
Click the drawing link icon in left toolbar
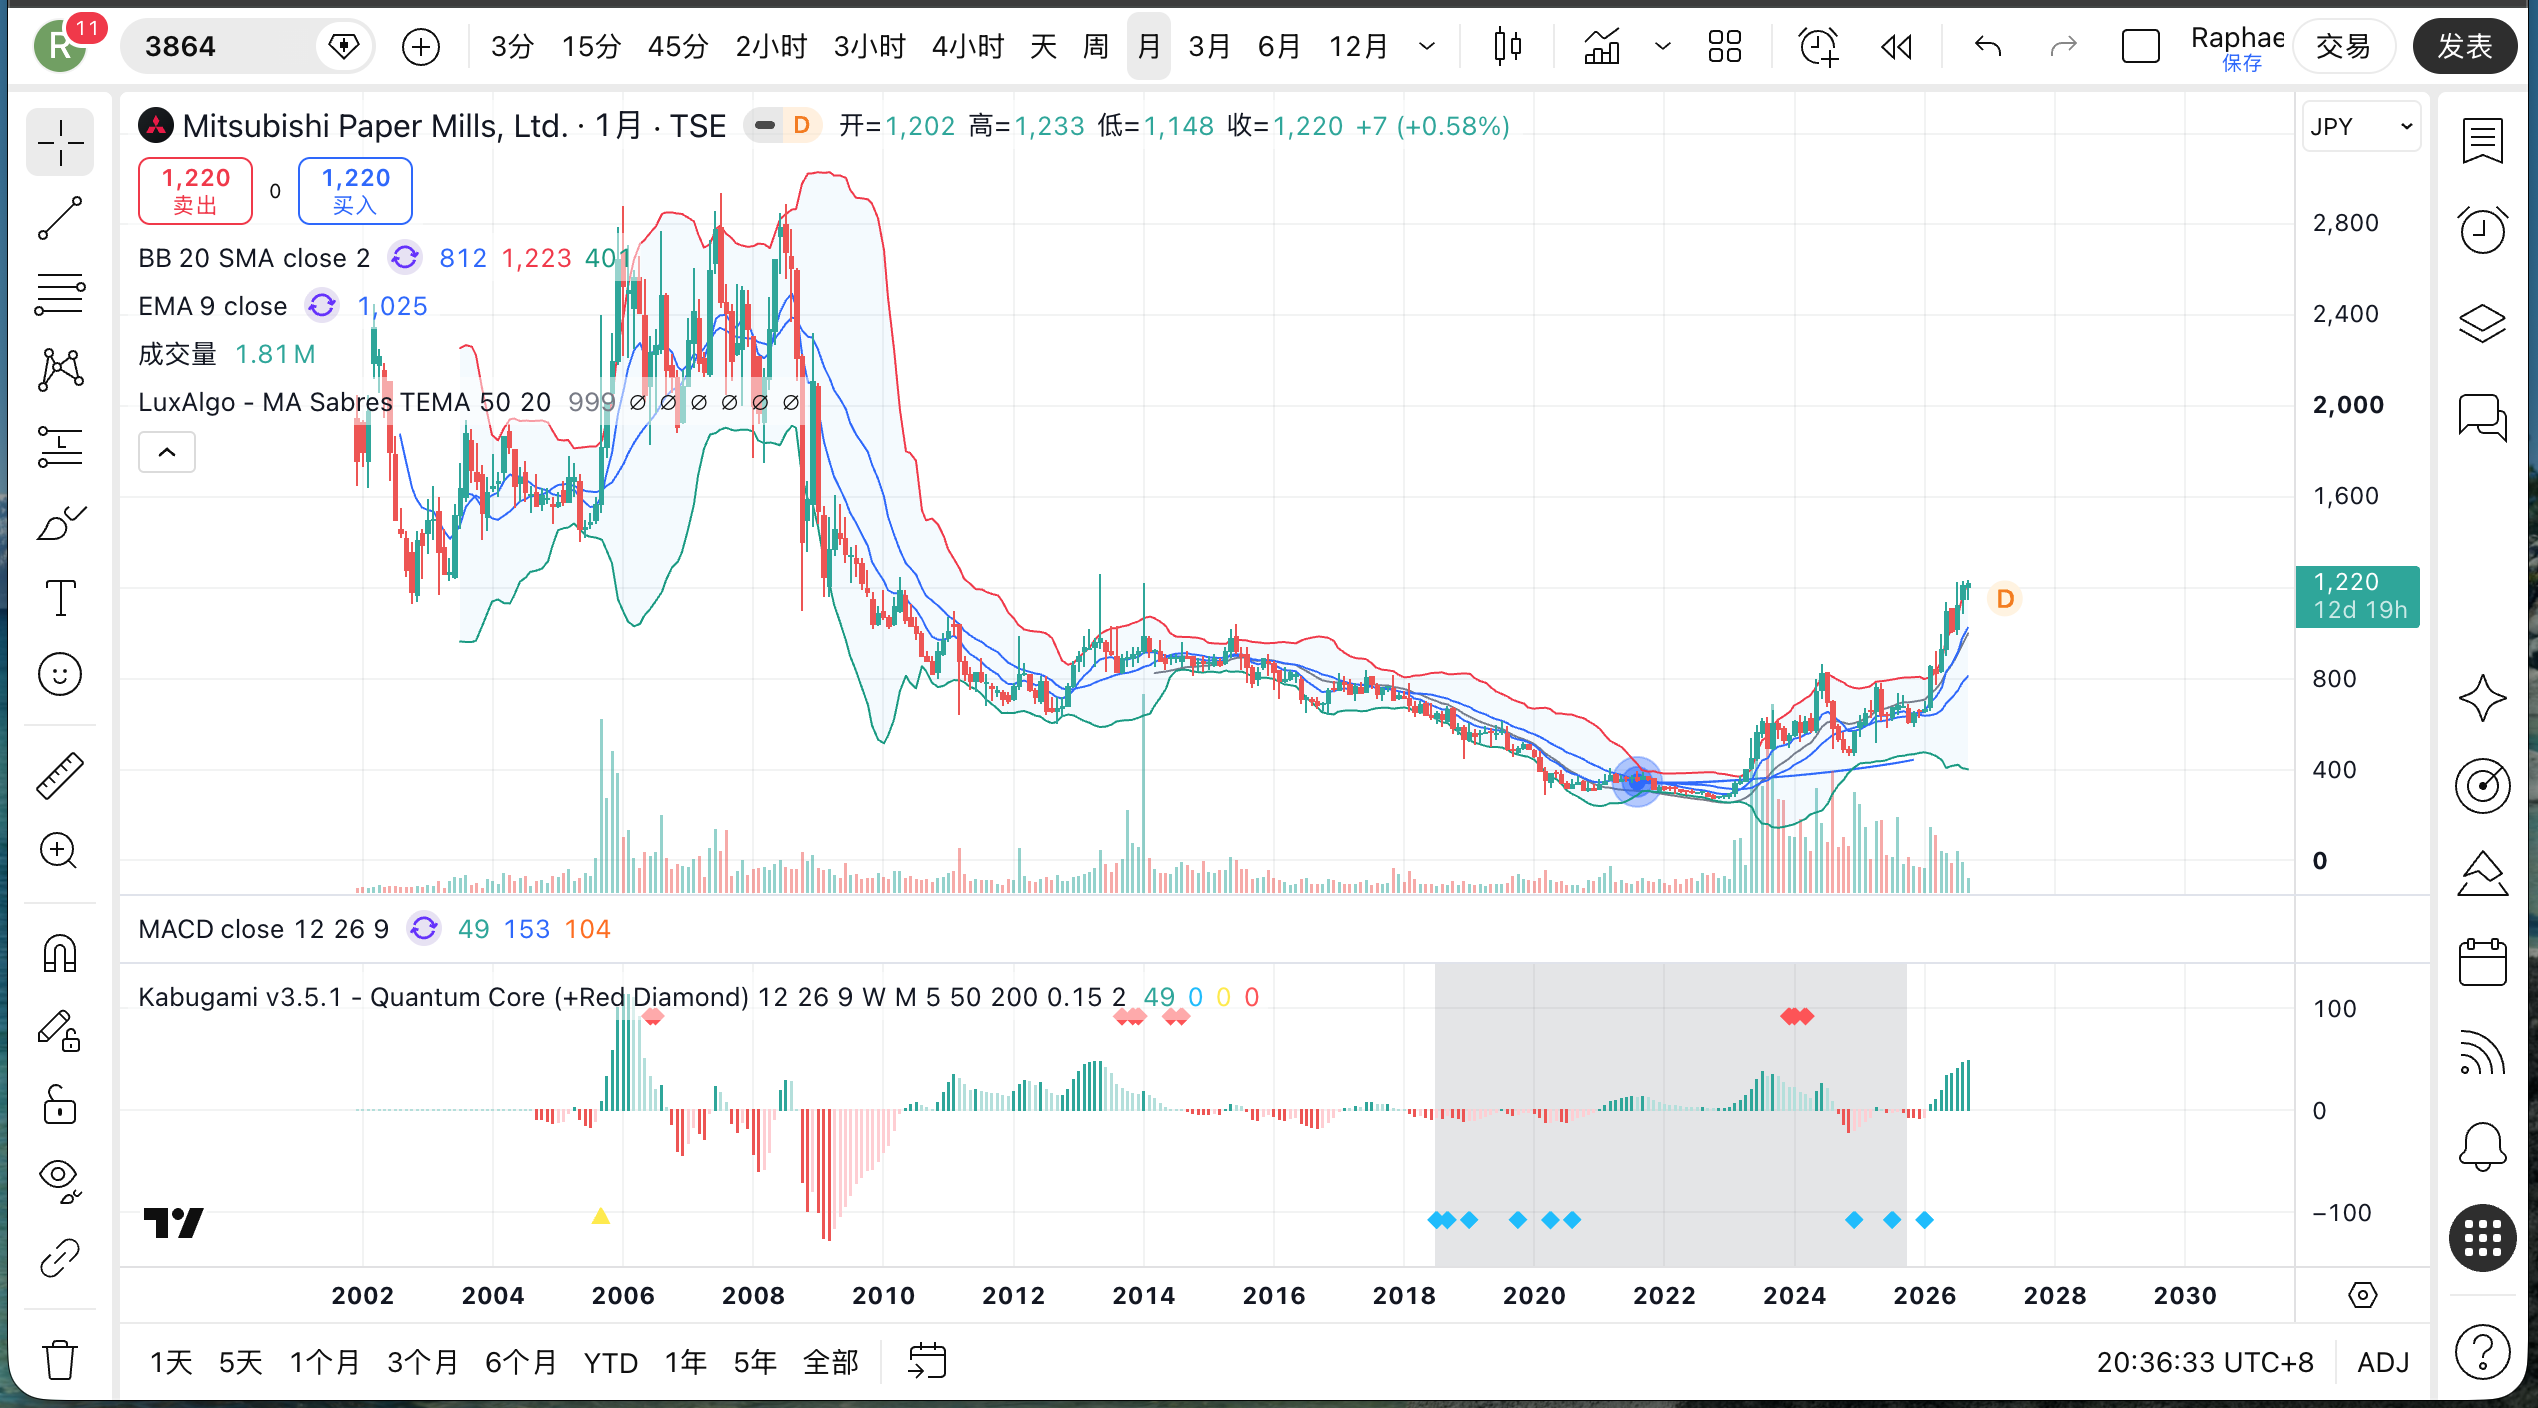pos(60,1258)
